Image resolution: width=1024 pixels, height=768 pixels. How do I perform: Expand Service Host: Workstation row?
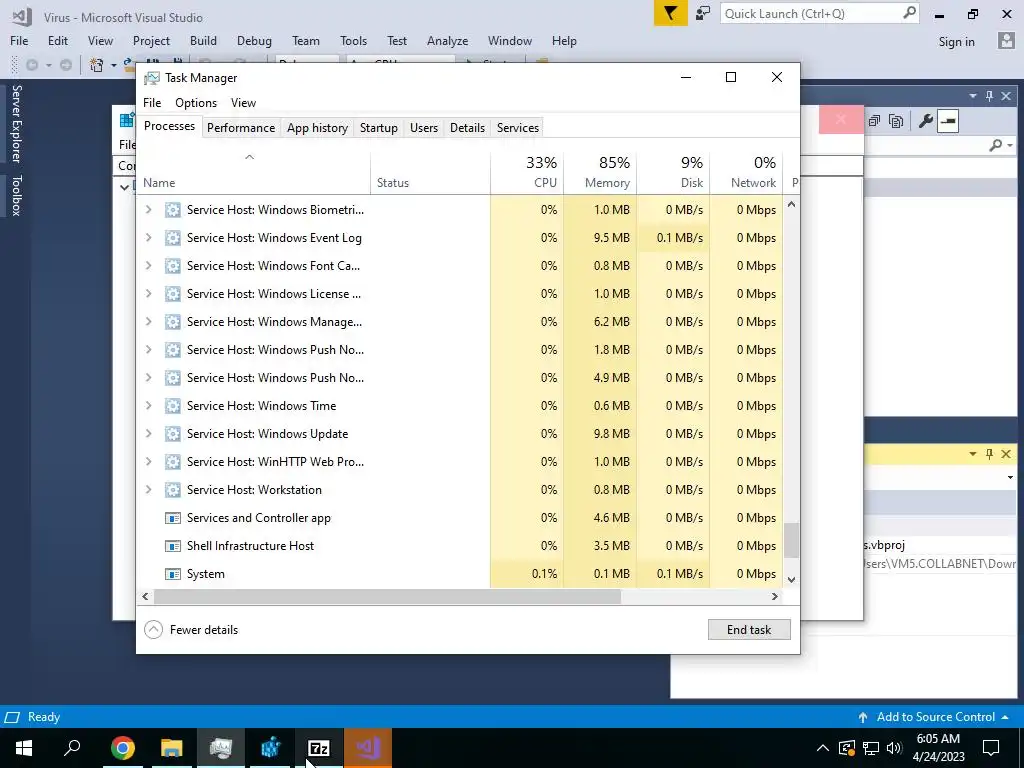tap(148, 490)
